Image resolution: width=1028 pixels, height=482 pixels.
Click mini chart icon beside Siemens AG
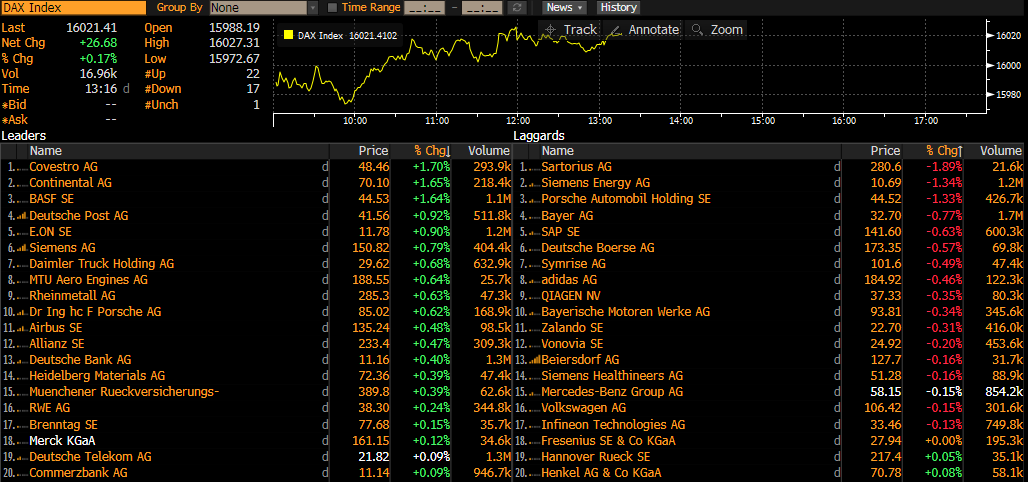click(x=22, y=248)
